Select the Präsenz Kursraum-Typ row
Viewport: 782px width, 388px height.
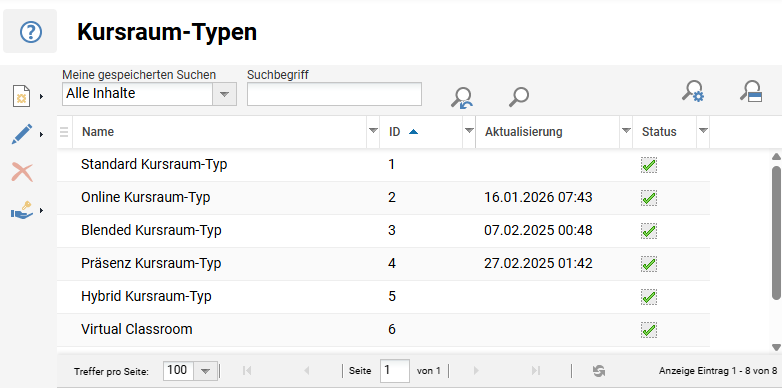pos(383,264)
